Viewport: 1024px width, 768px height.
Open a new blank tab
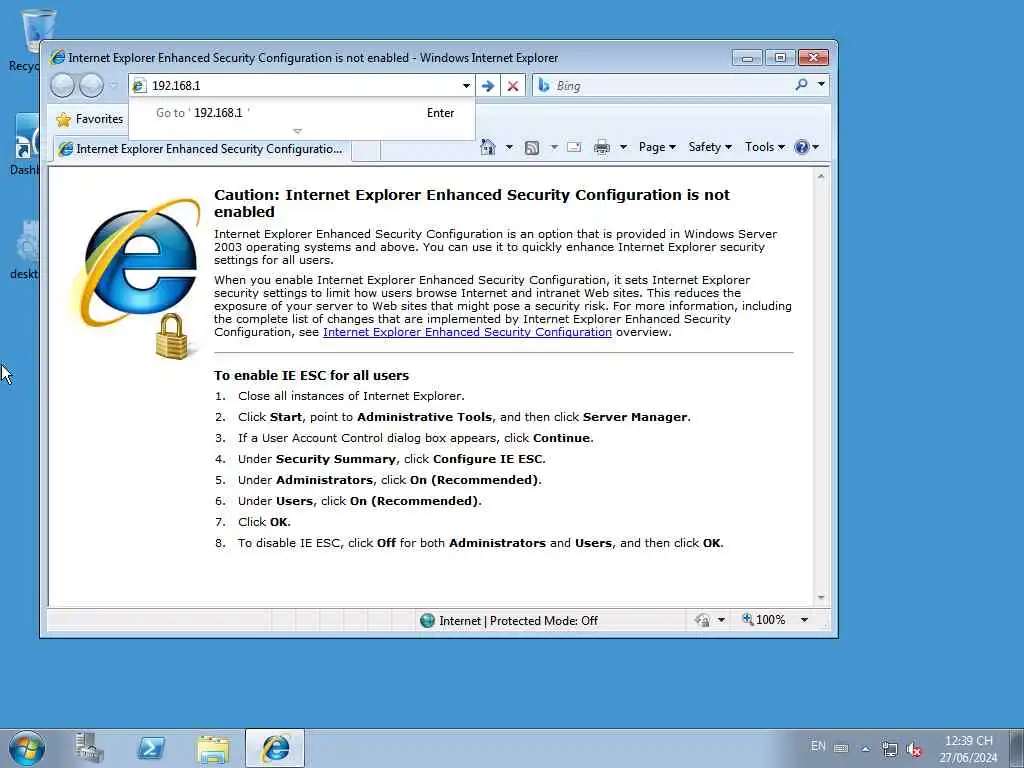point(366,150)
